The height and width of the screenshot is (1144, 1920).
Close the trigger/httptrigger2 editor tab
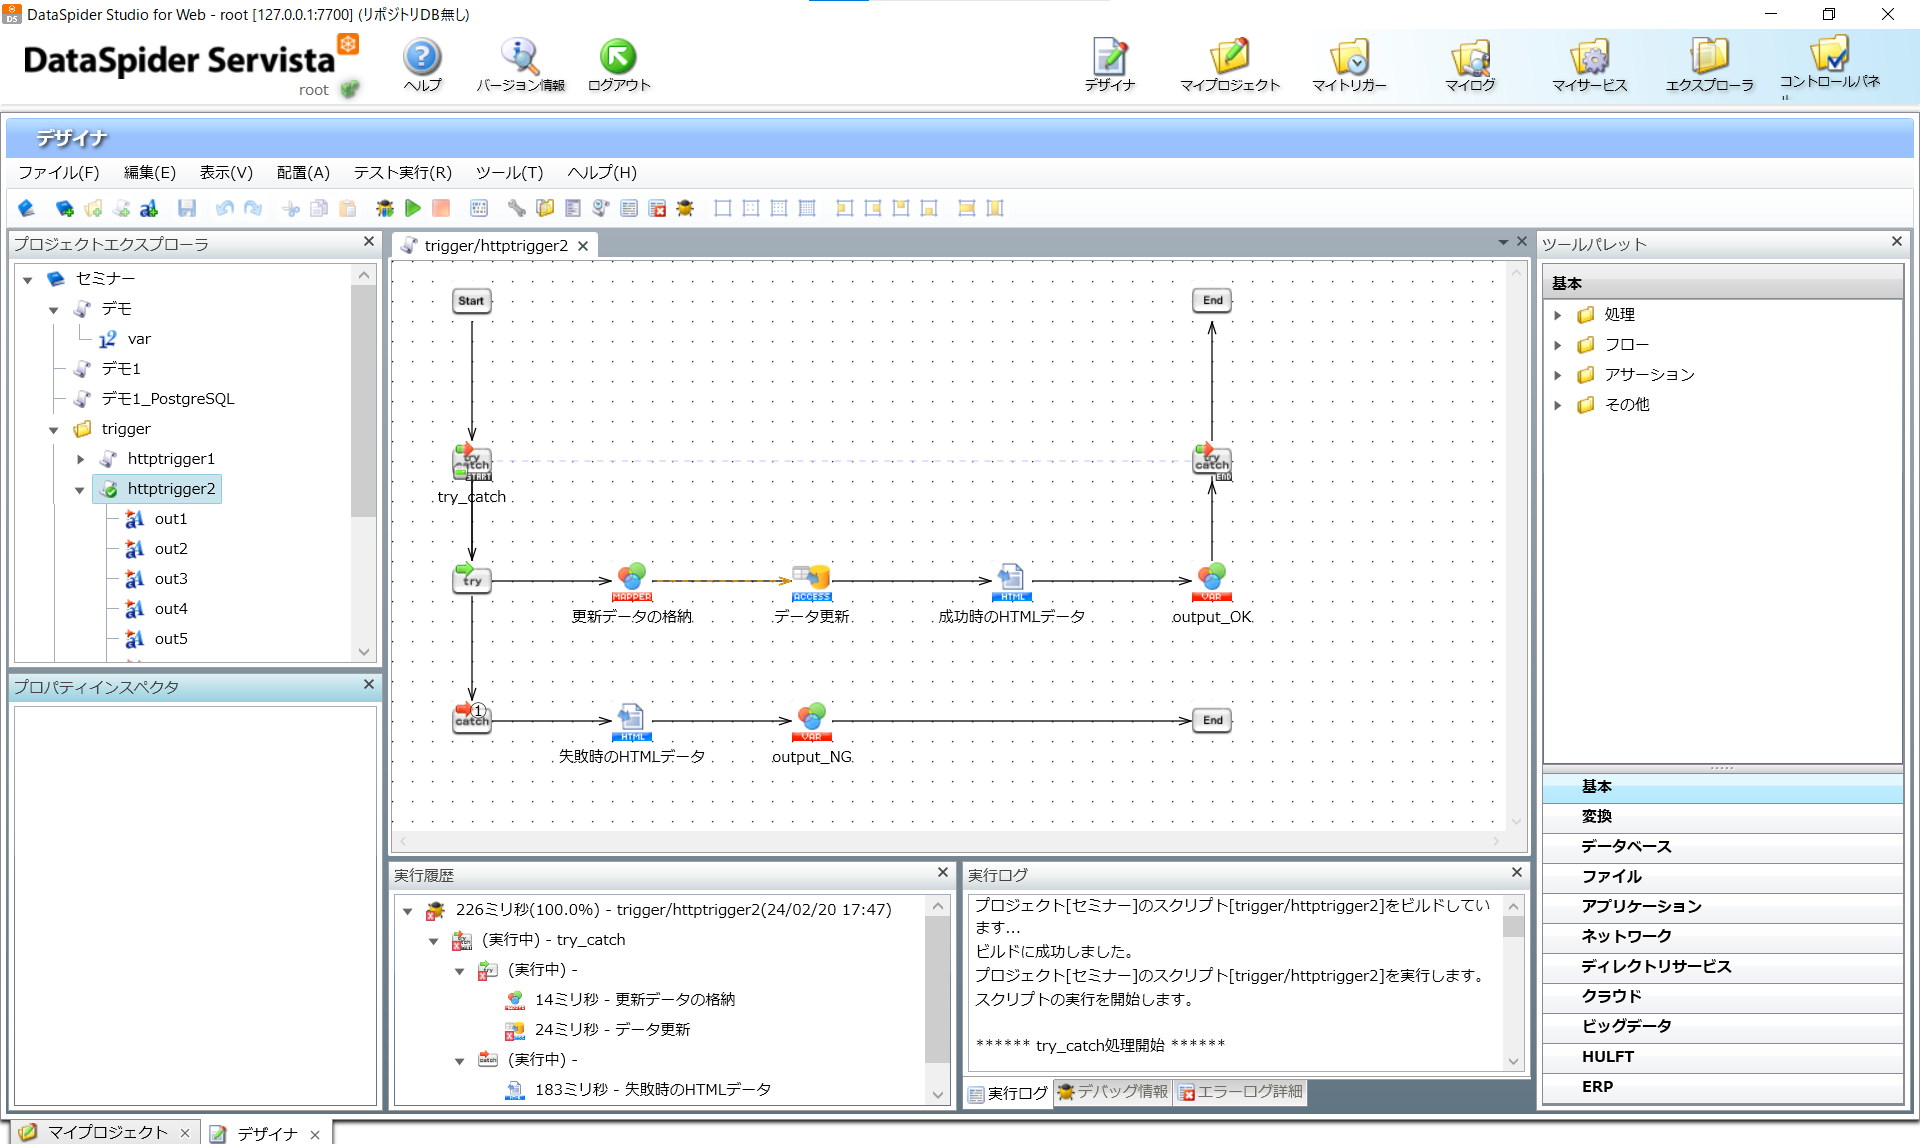click(x=583, y=246)
